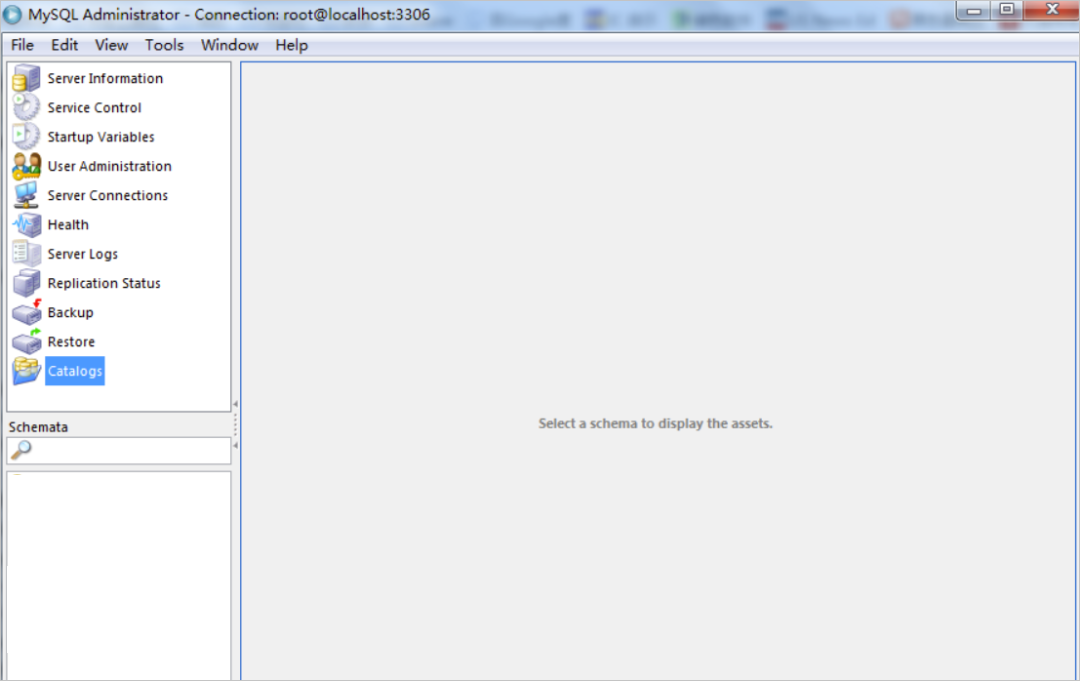This screenshot has width=1080, height=681.
Task: Click the 'Select a schema to display' message
Action: [x=655, y=423]
